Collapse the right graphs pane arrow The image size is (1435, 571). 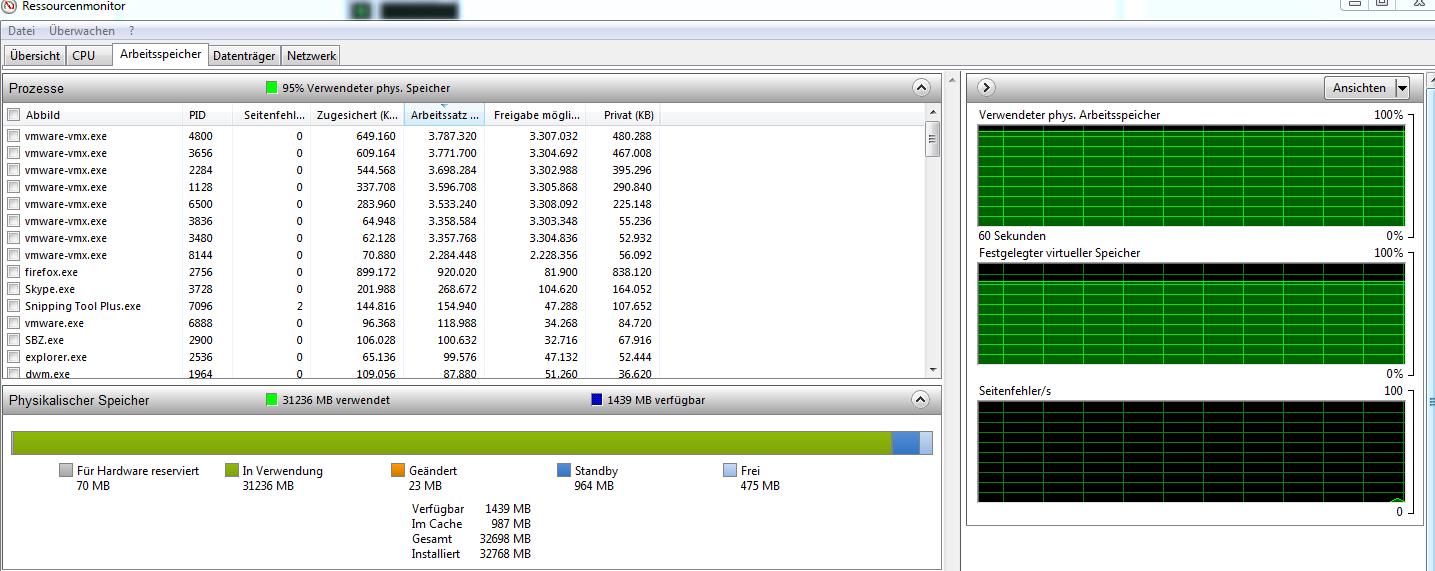[985, 88]
